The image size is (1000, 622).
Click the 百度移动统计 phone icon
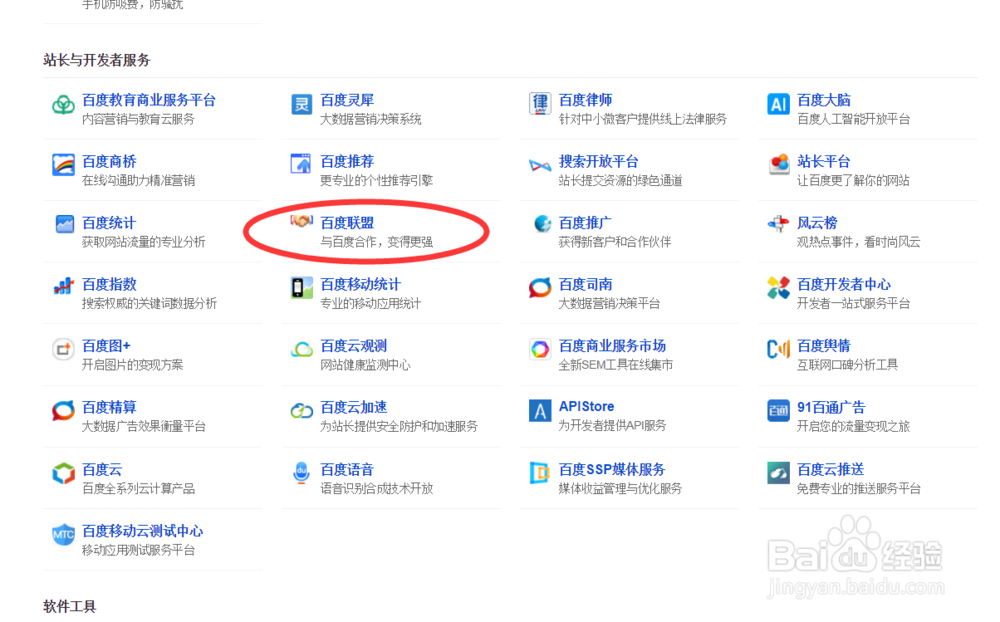[302, 288]
